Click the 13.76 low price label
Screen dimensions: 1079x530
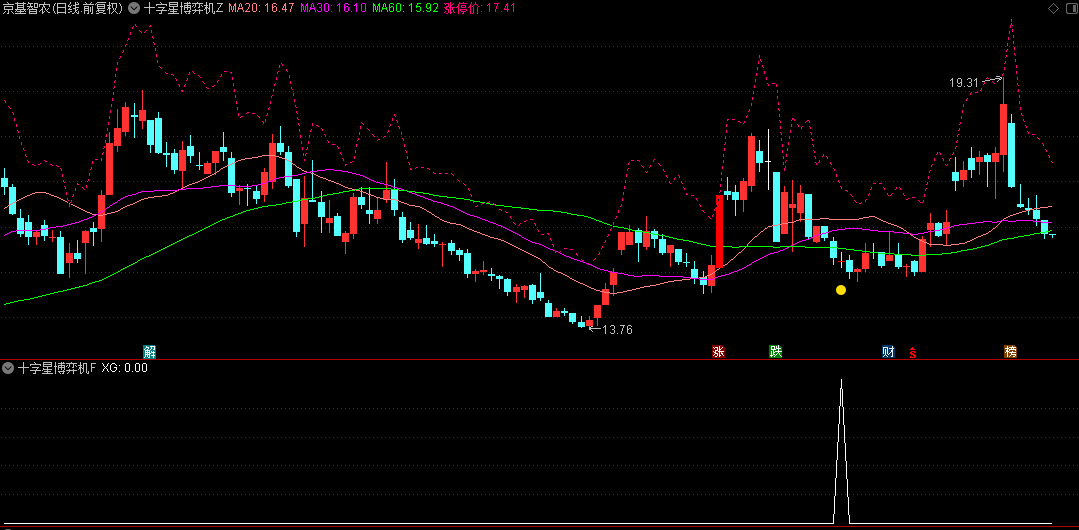pos(617,330)
